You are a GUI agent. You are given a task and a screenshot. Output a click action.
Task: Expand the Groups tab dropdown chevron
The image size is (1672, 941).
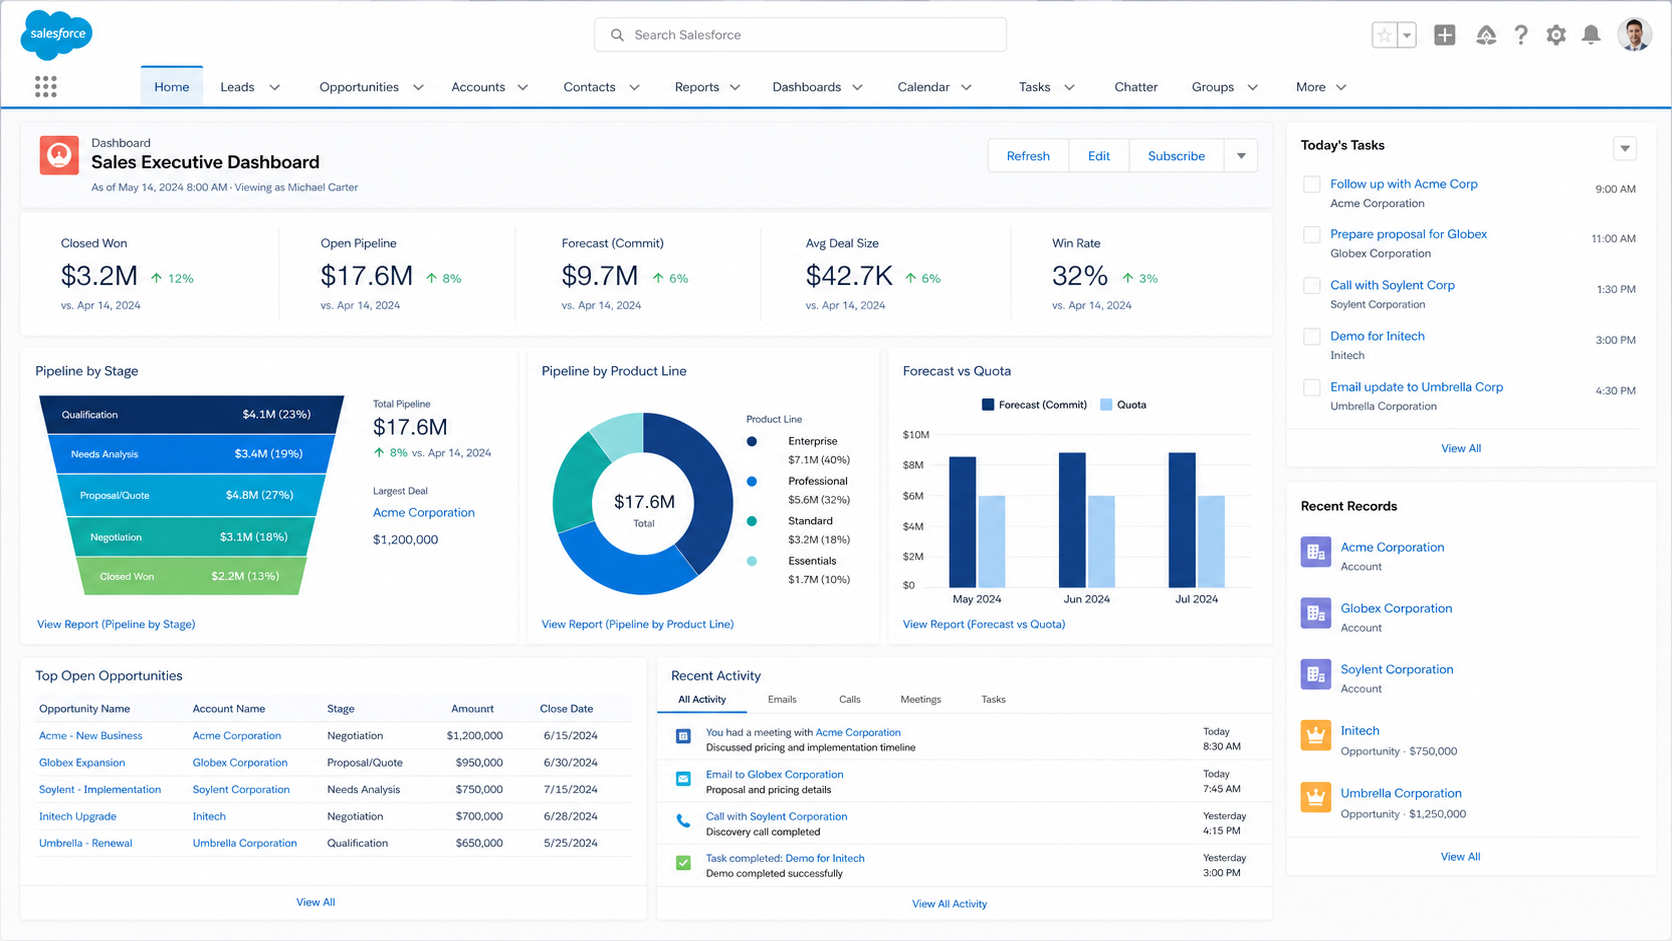(x=1252, y=87)
